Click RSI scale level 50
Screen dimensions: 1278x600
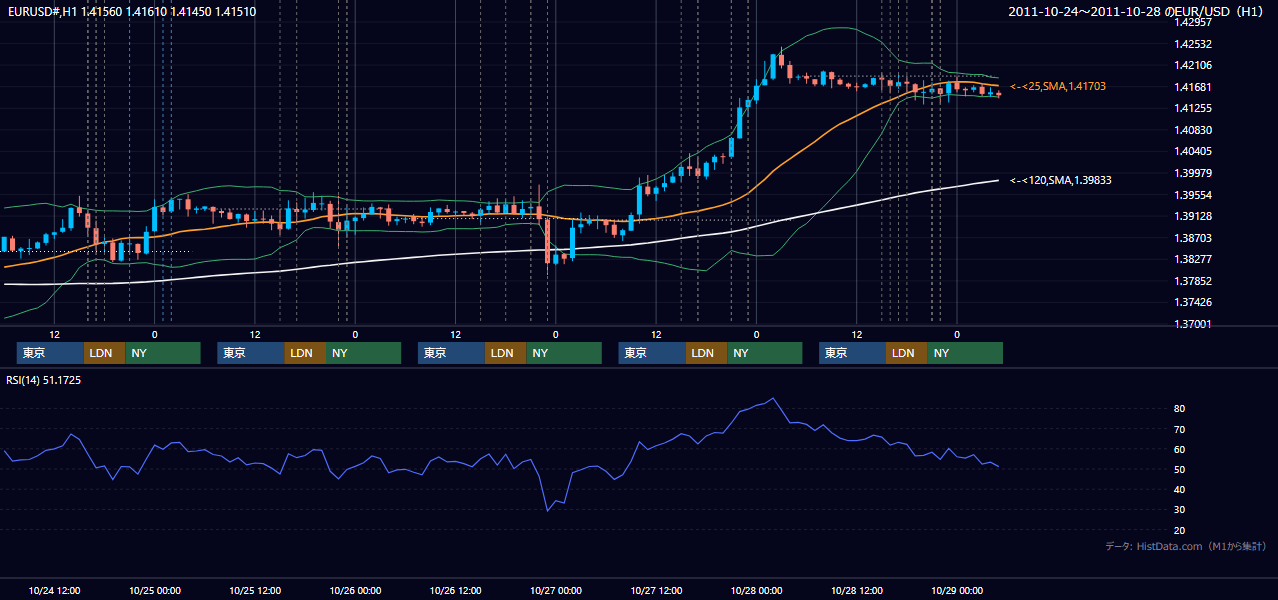pos(1180,469)
